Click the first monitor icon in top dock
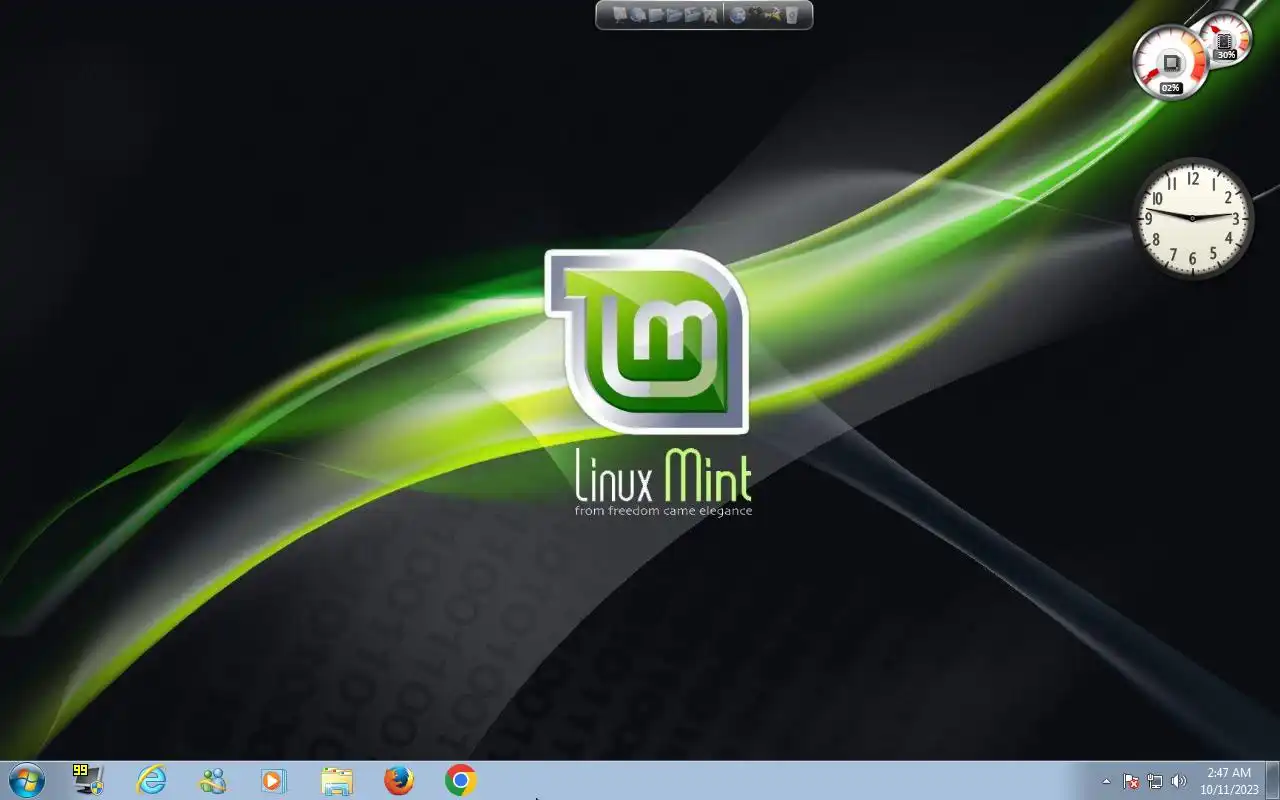 pos(619,15)
